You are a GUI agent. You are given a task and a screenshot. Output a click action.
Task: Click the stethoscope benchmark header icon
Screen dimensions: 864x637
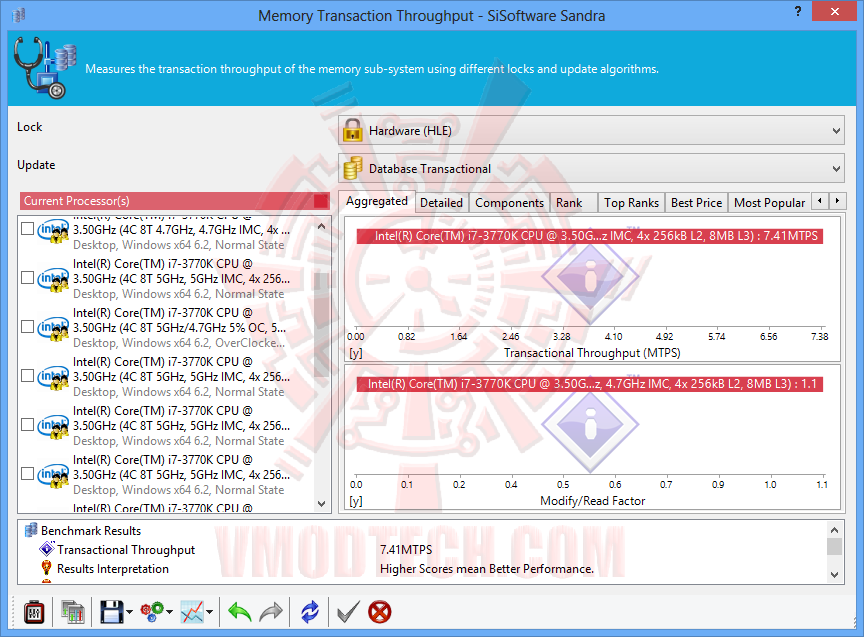pyautogui.click(x=45, y=67)
